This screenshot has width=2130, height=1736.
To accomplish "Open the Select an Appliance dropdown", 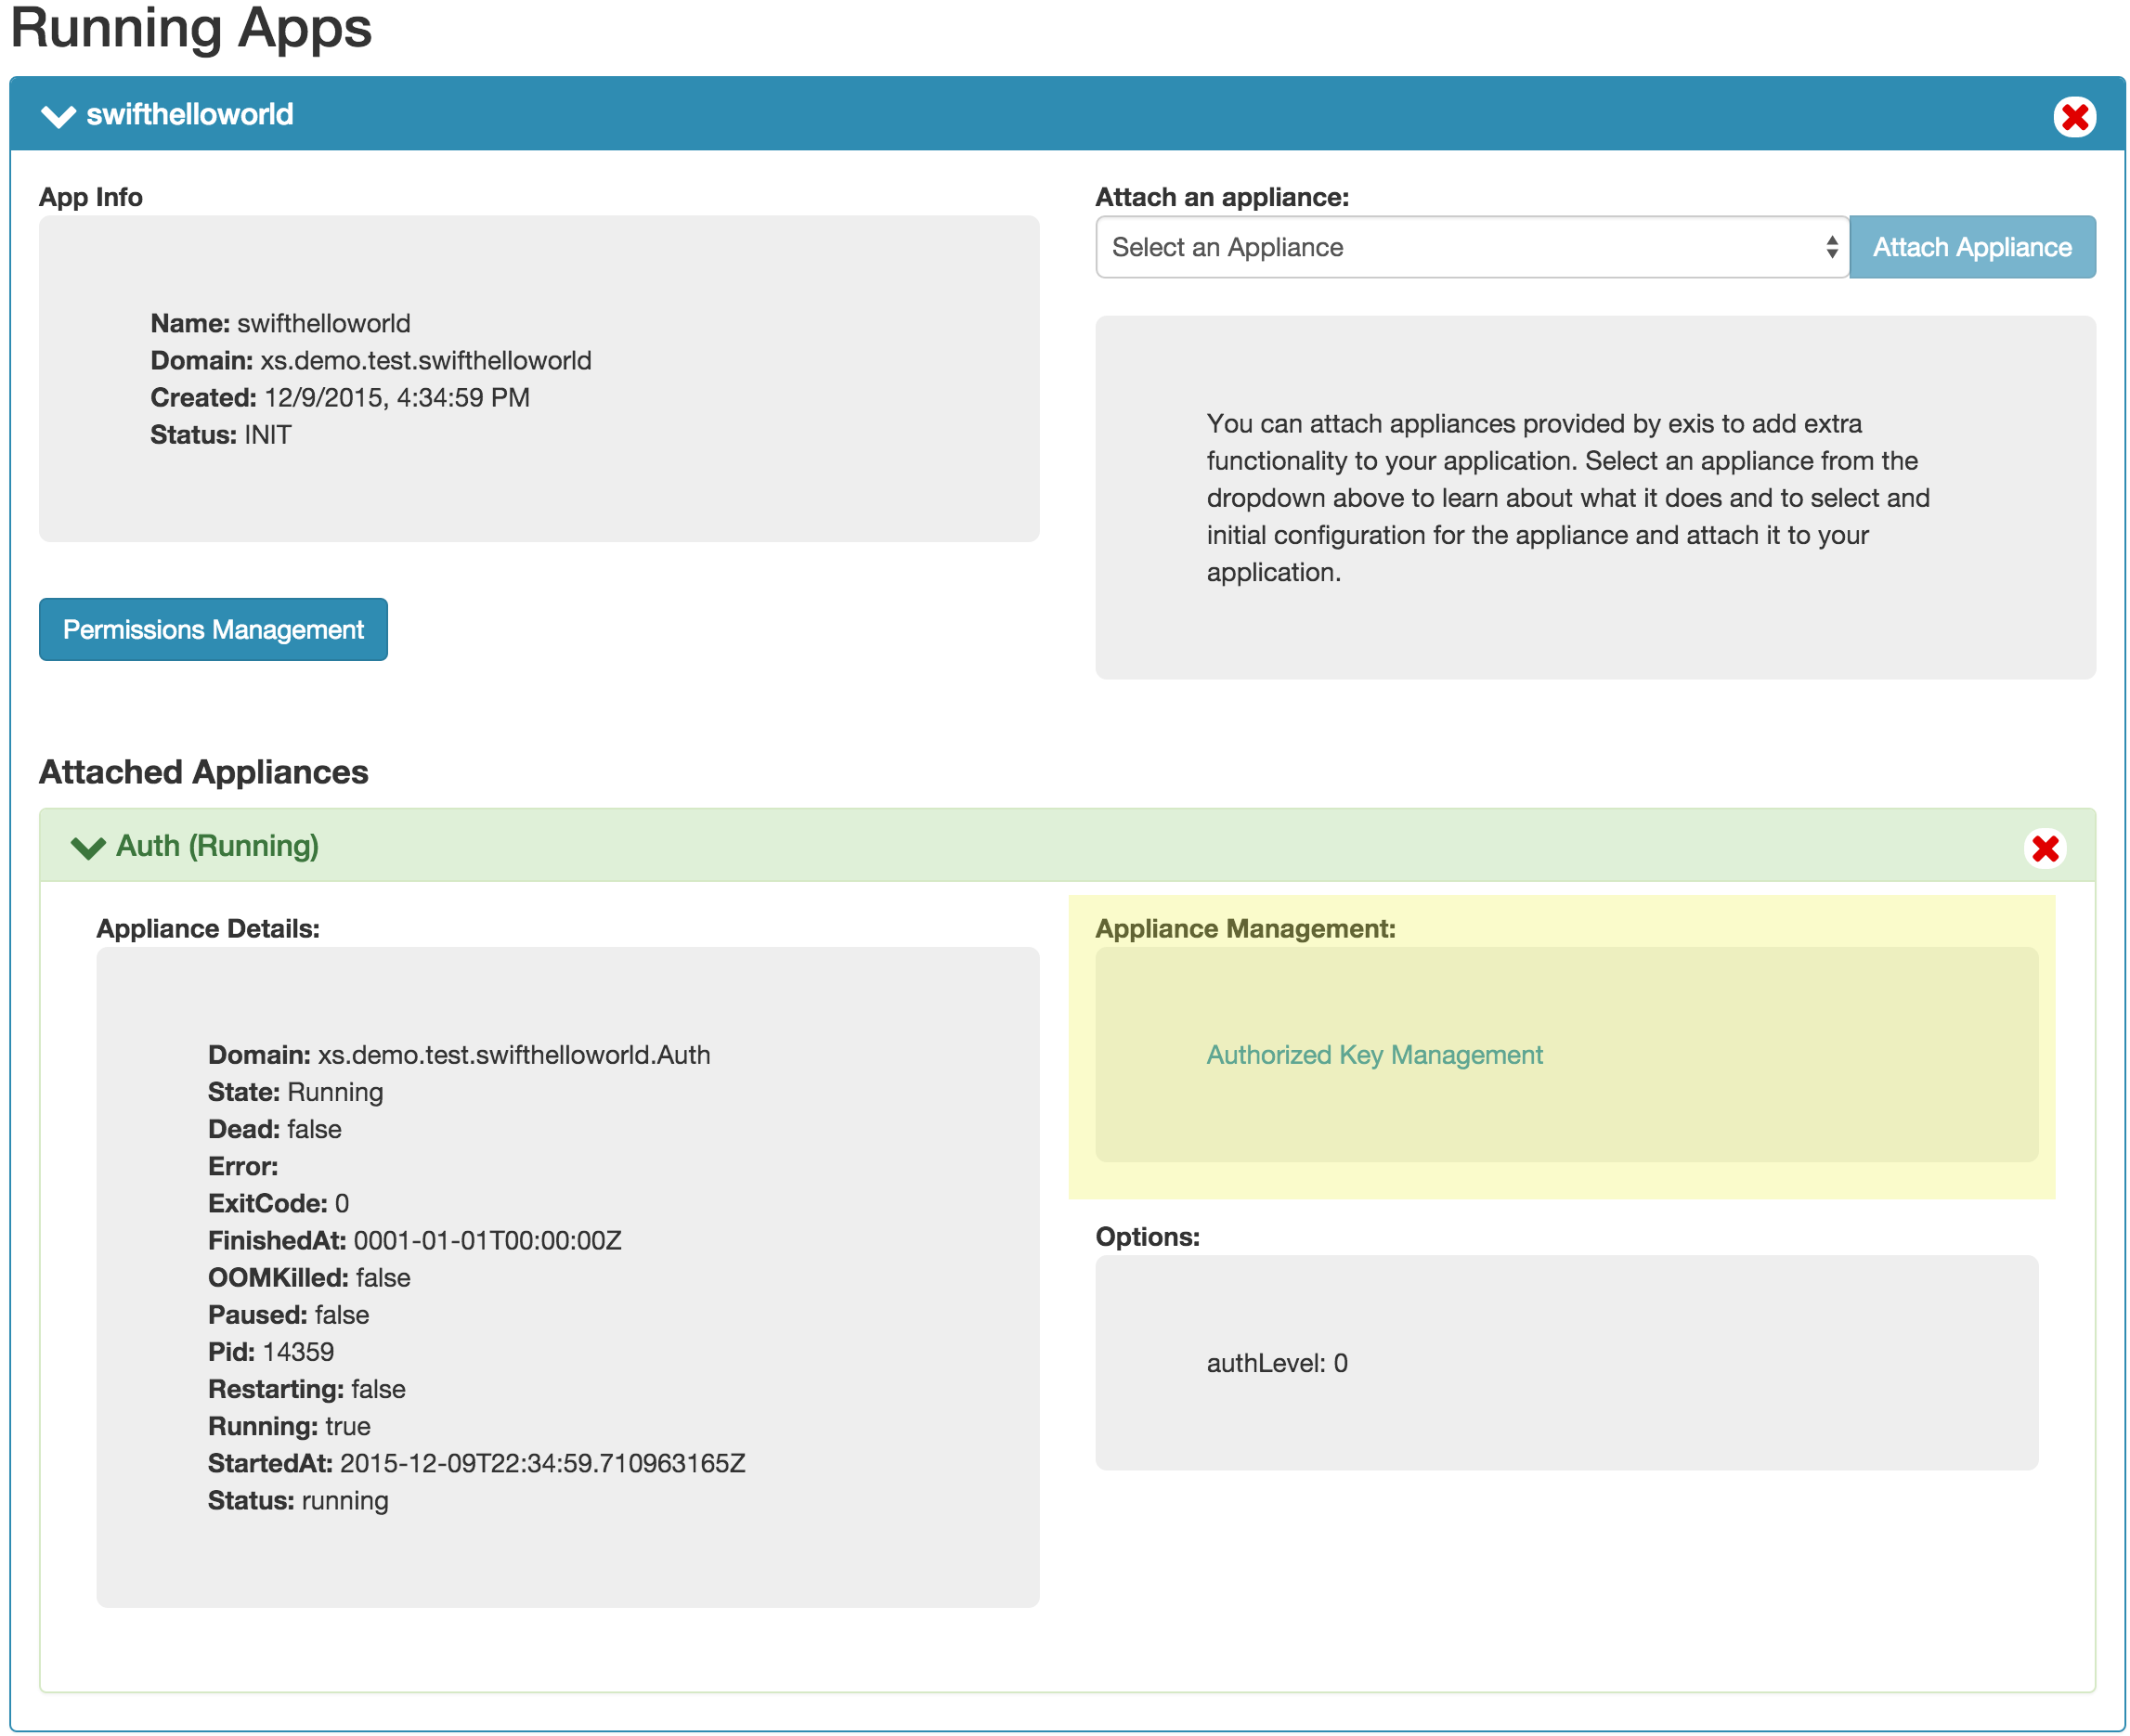I will click(1470, 247).
